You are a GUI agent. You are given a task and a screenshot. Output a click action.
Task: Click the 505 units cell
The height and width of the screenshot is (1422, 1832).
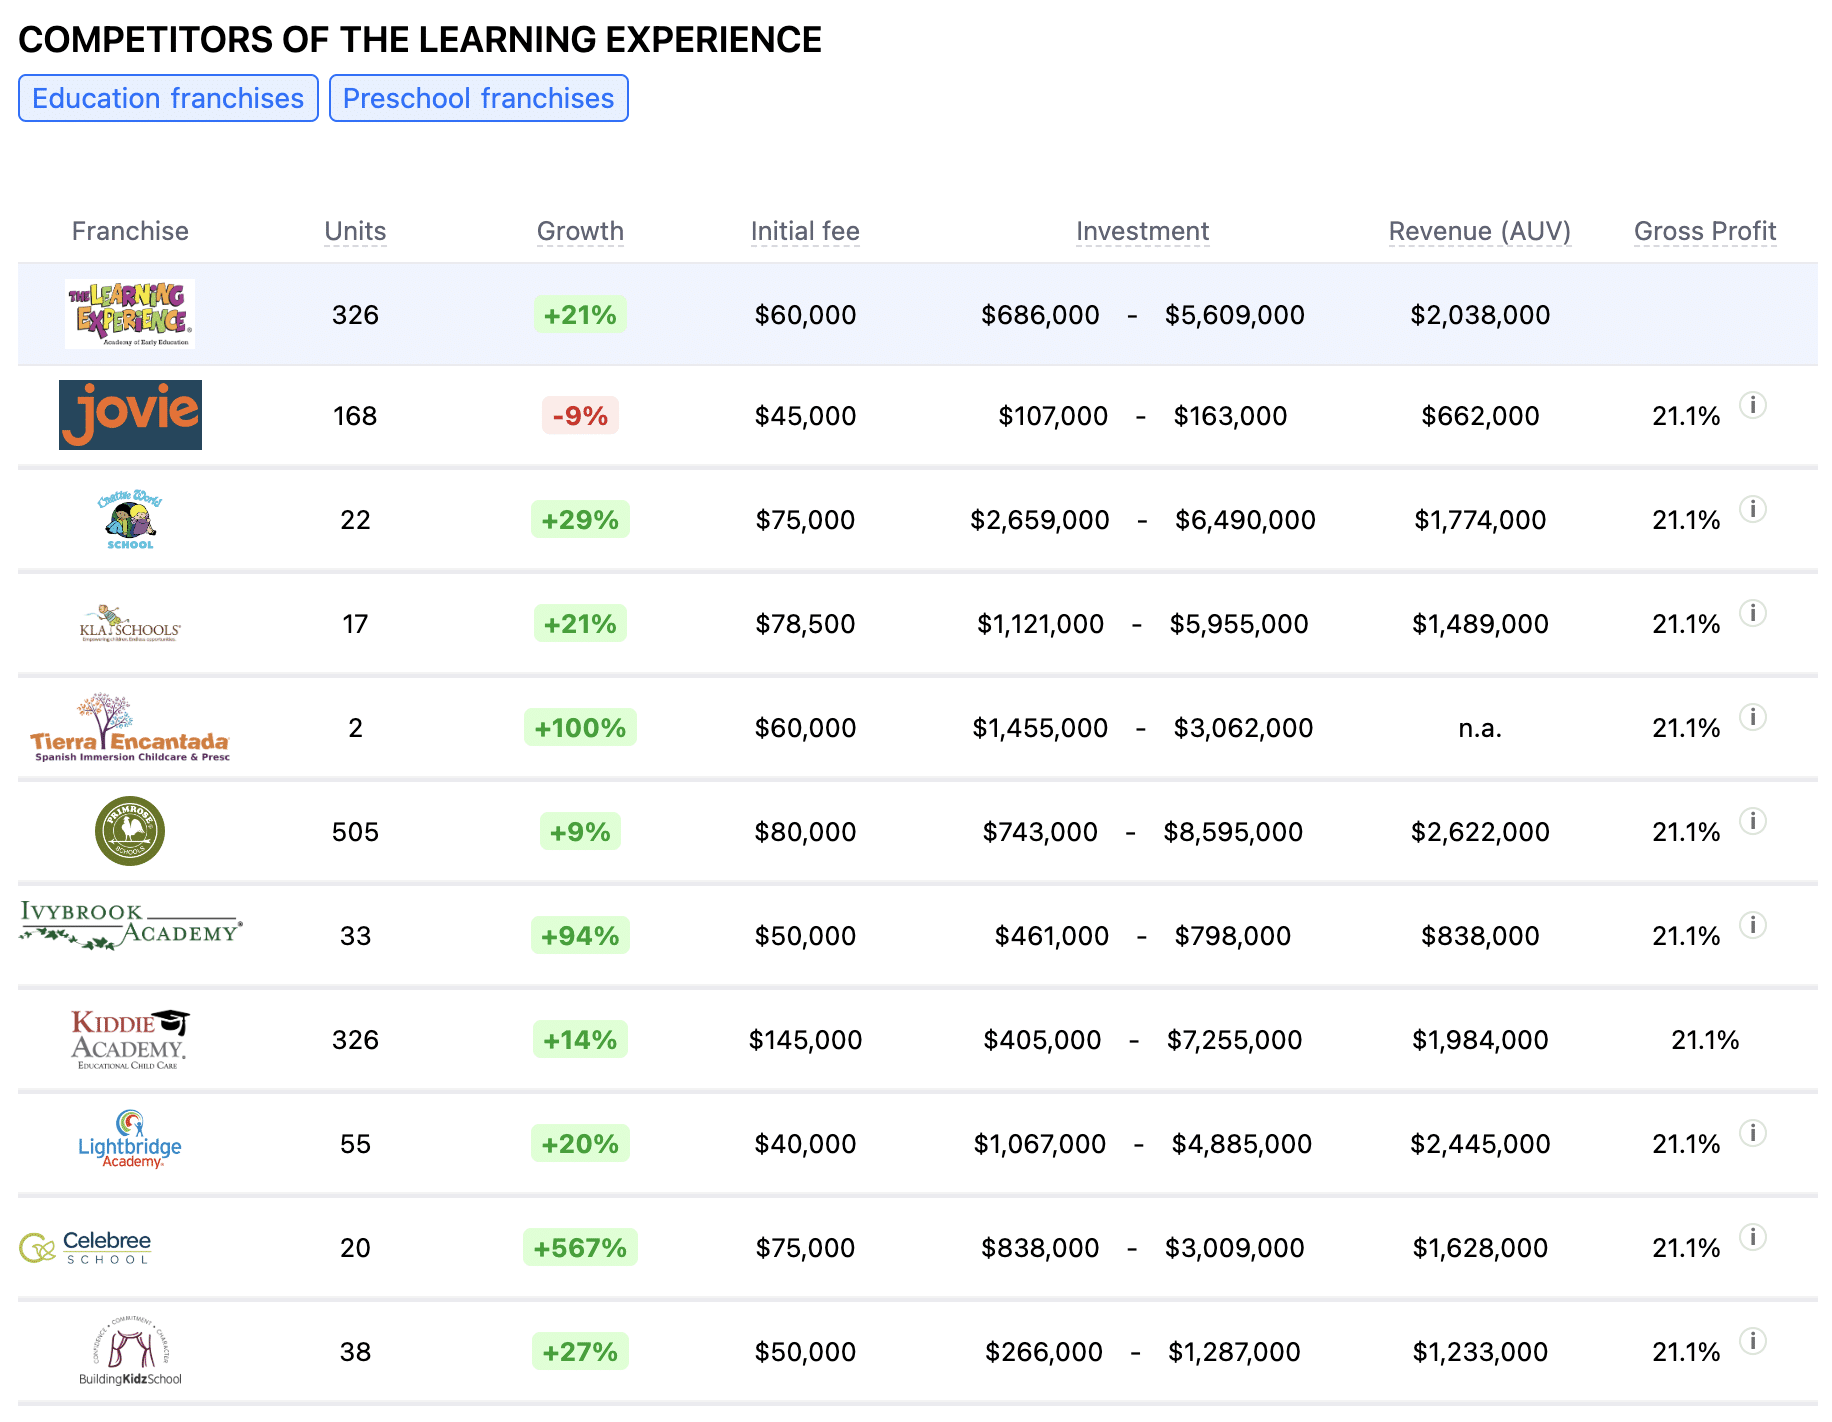coord(355,831)
